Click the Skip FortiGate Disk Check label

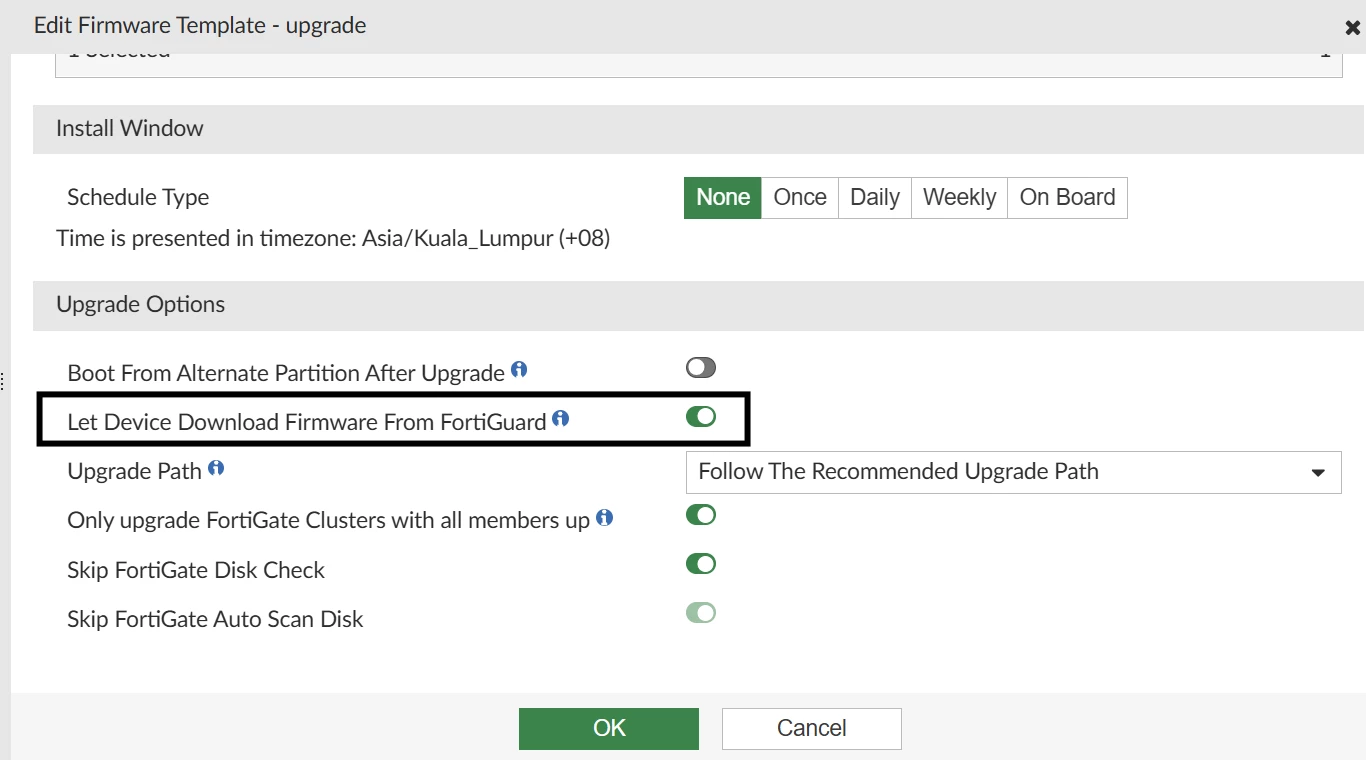pyautogui.click(x=196, y=571)
